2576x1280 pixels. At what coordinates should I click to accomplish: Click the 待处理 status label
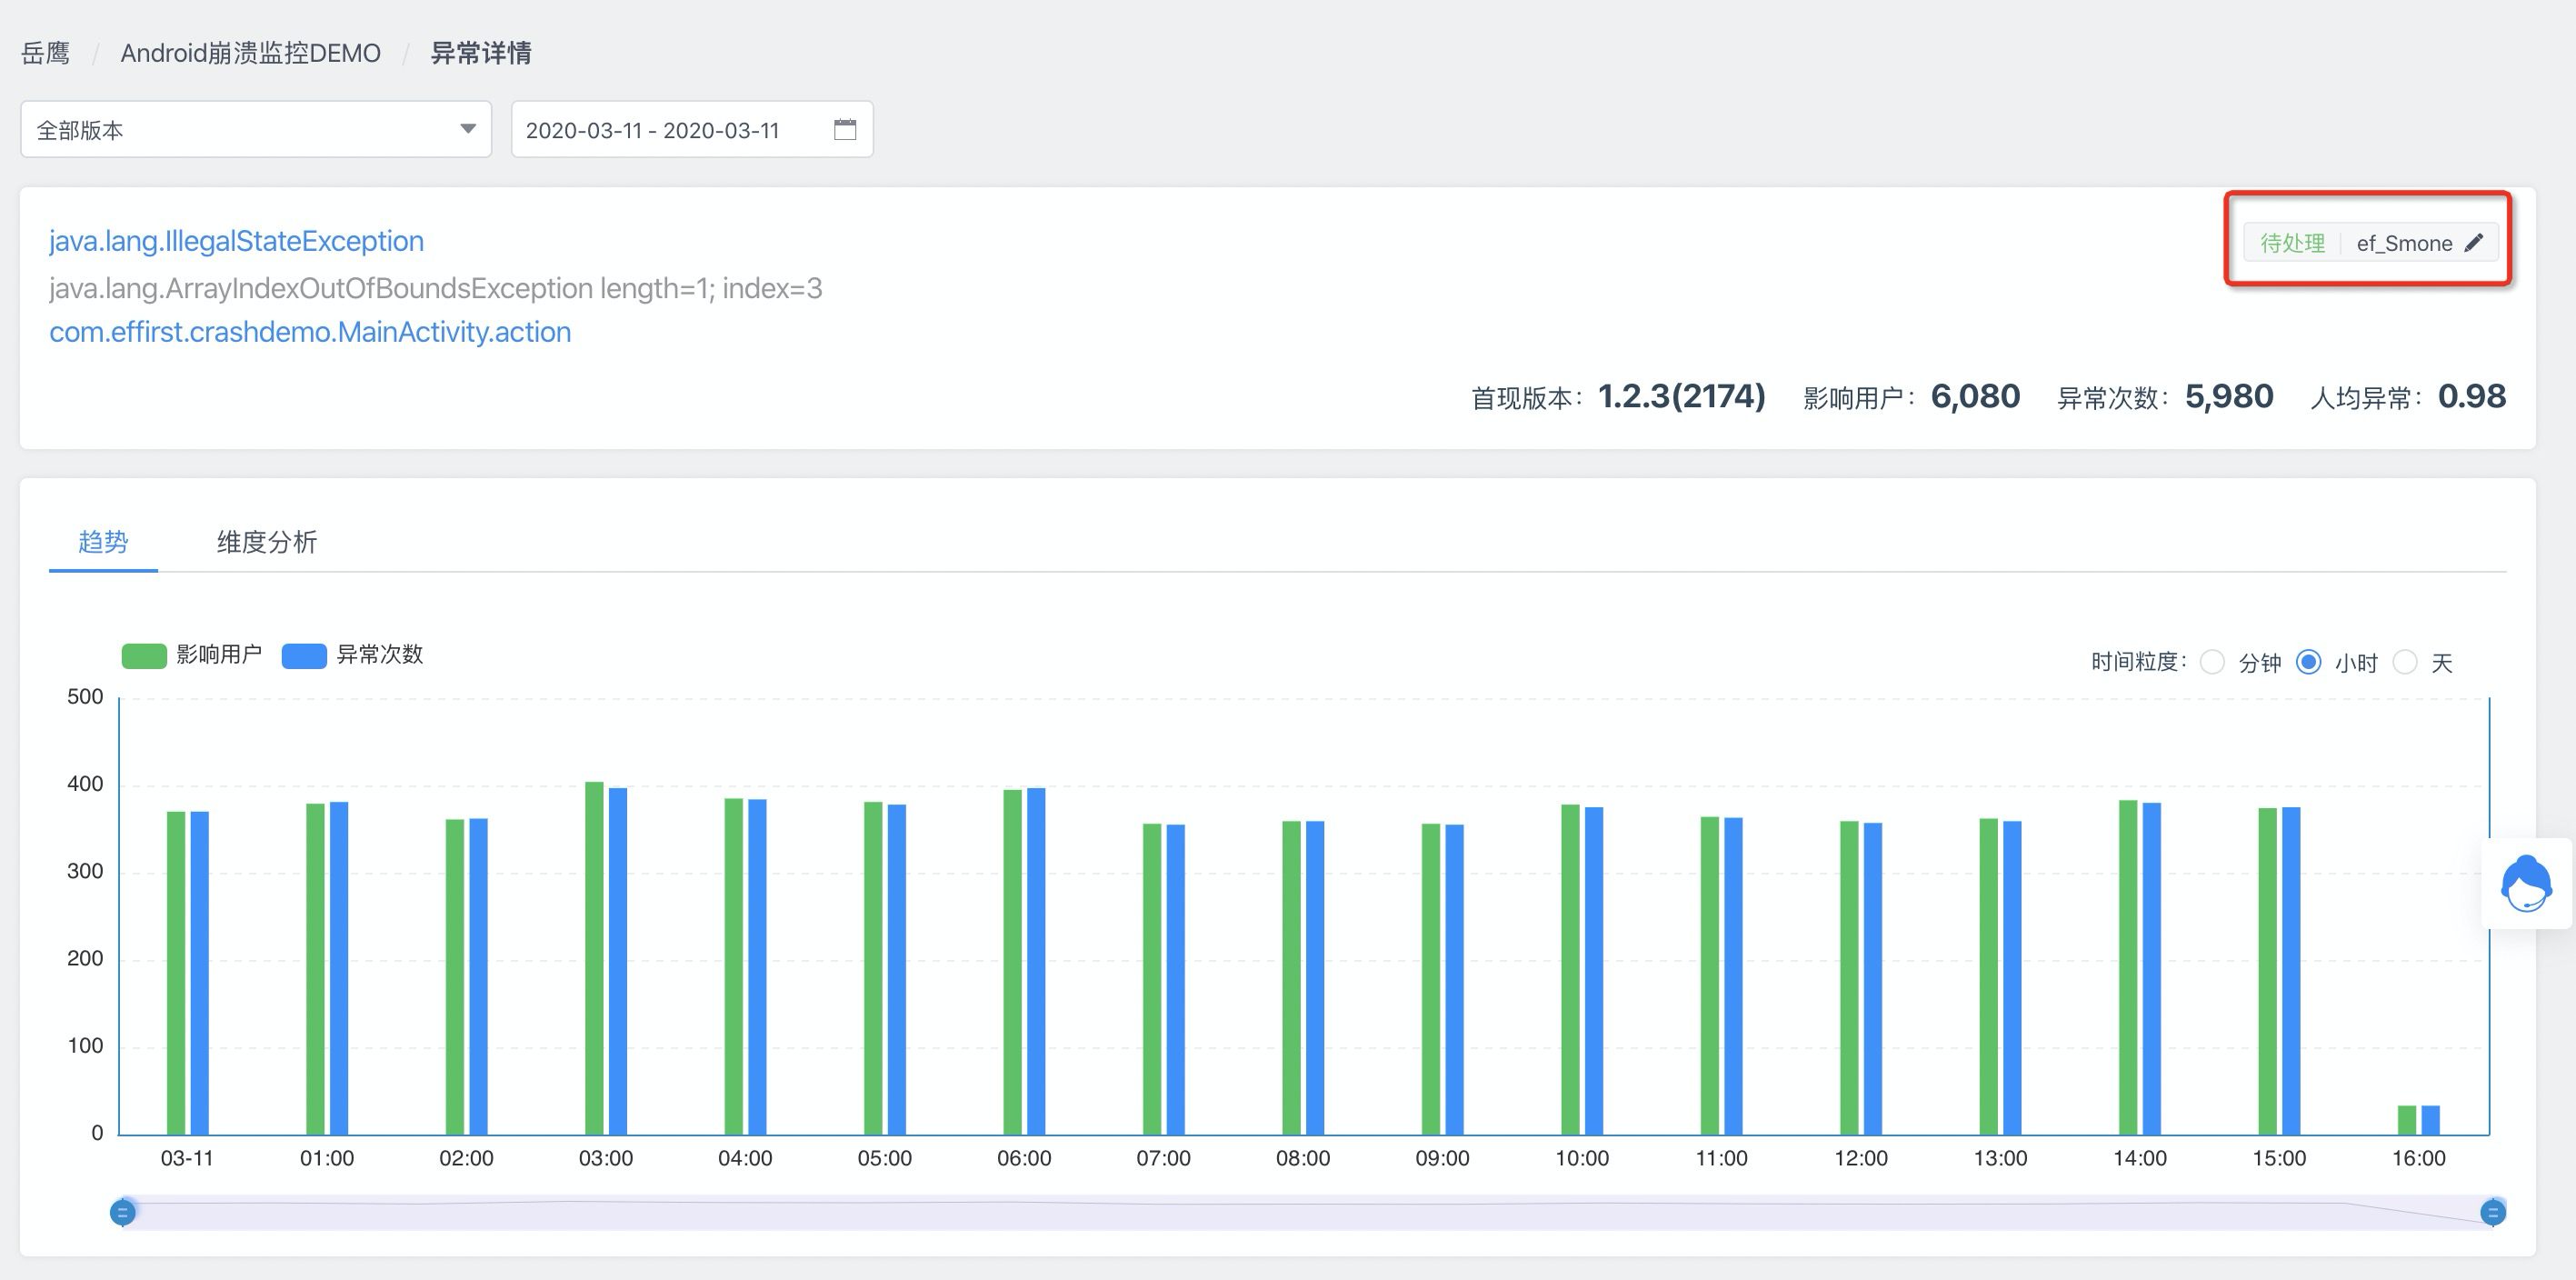tap(2292, 243)
